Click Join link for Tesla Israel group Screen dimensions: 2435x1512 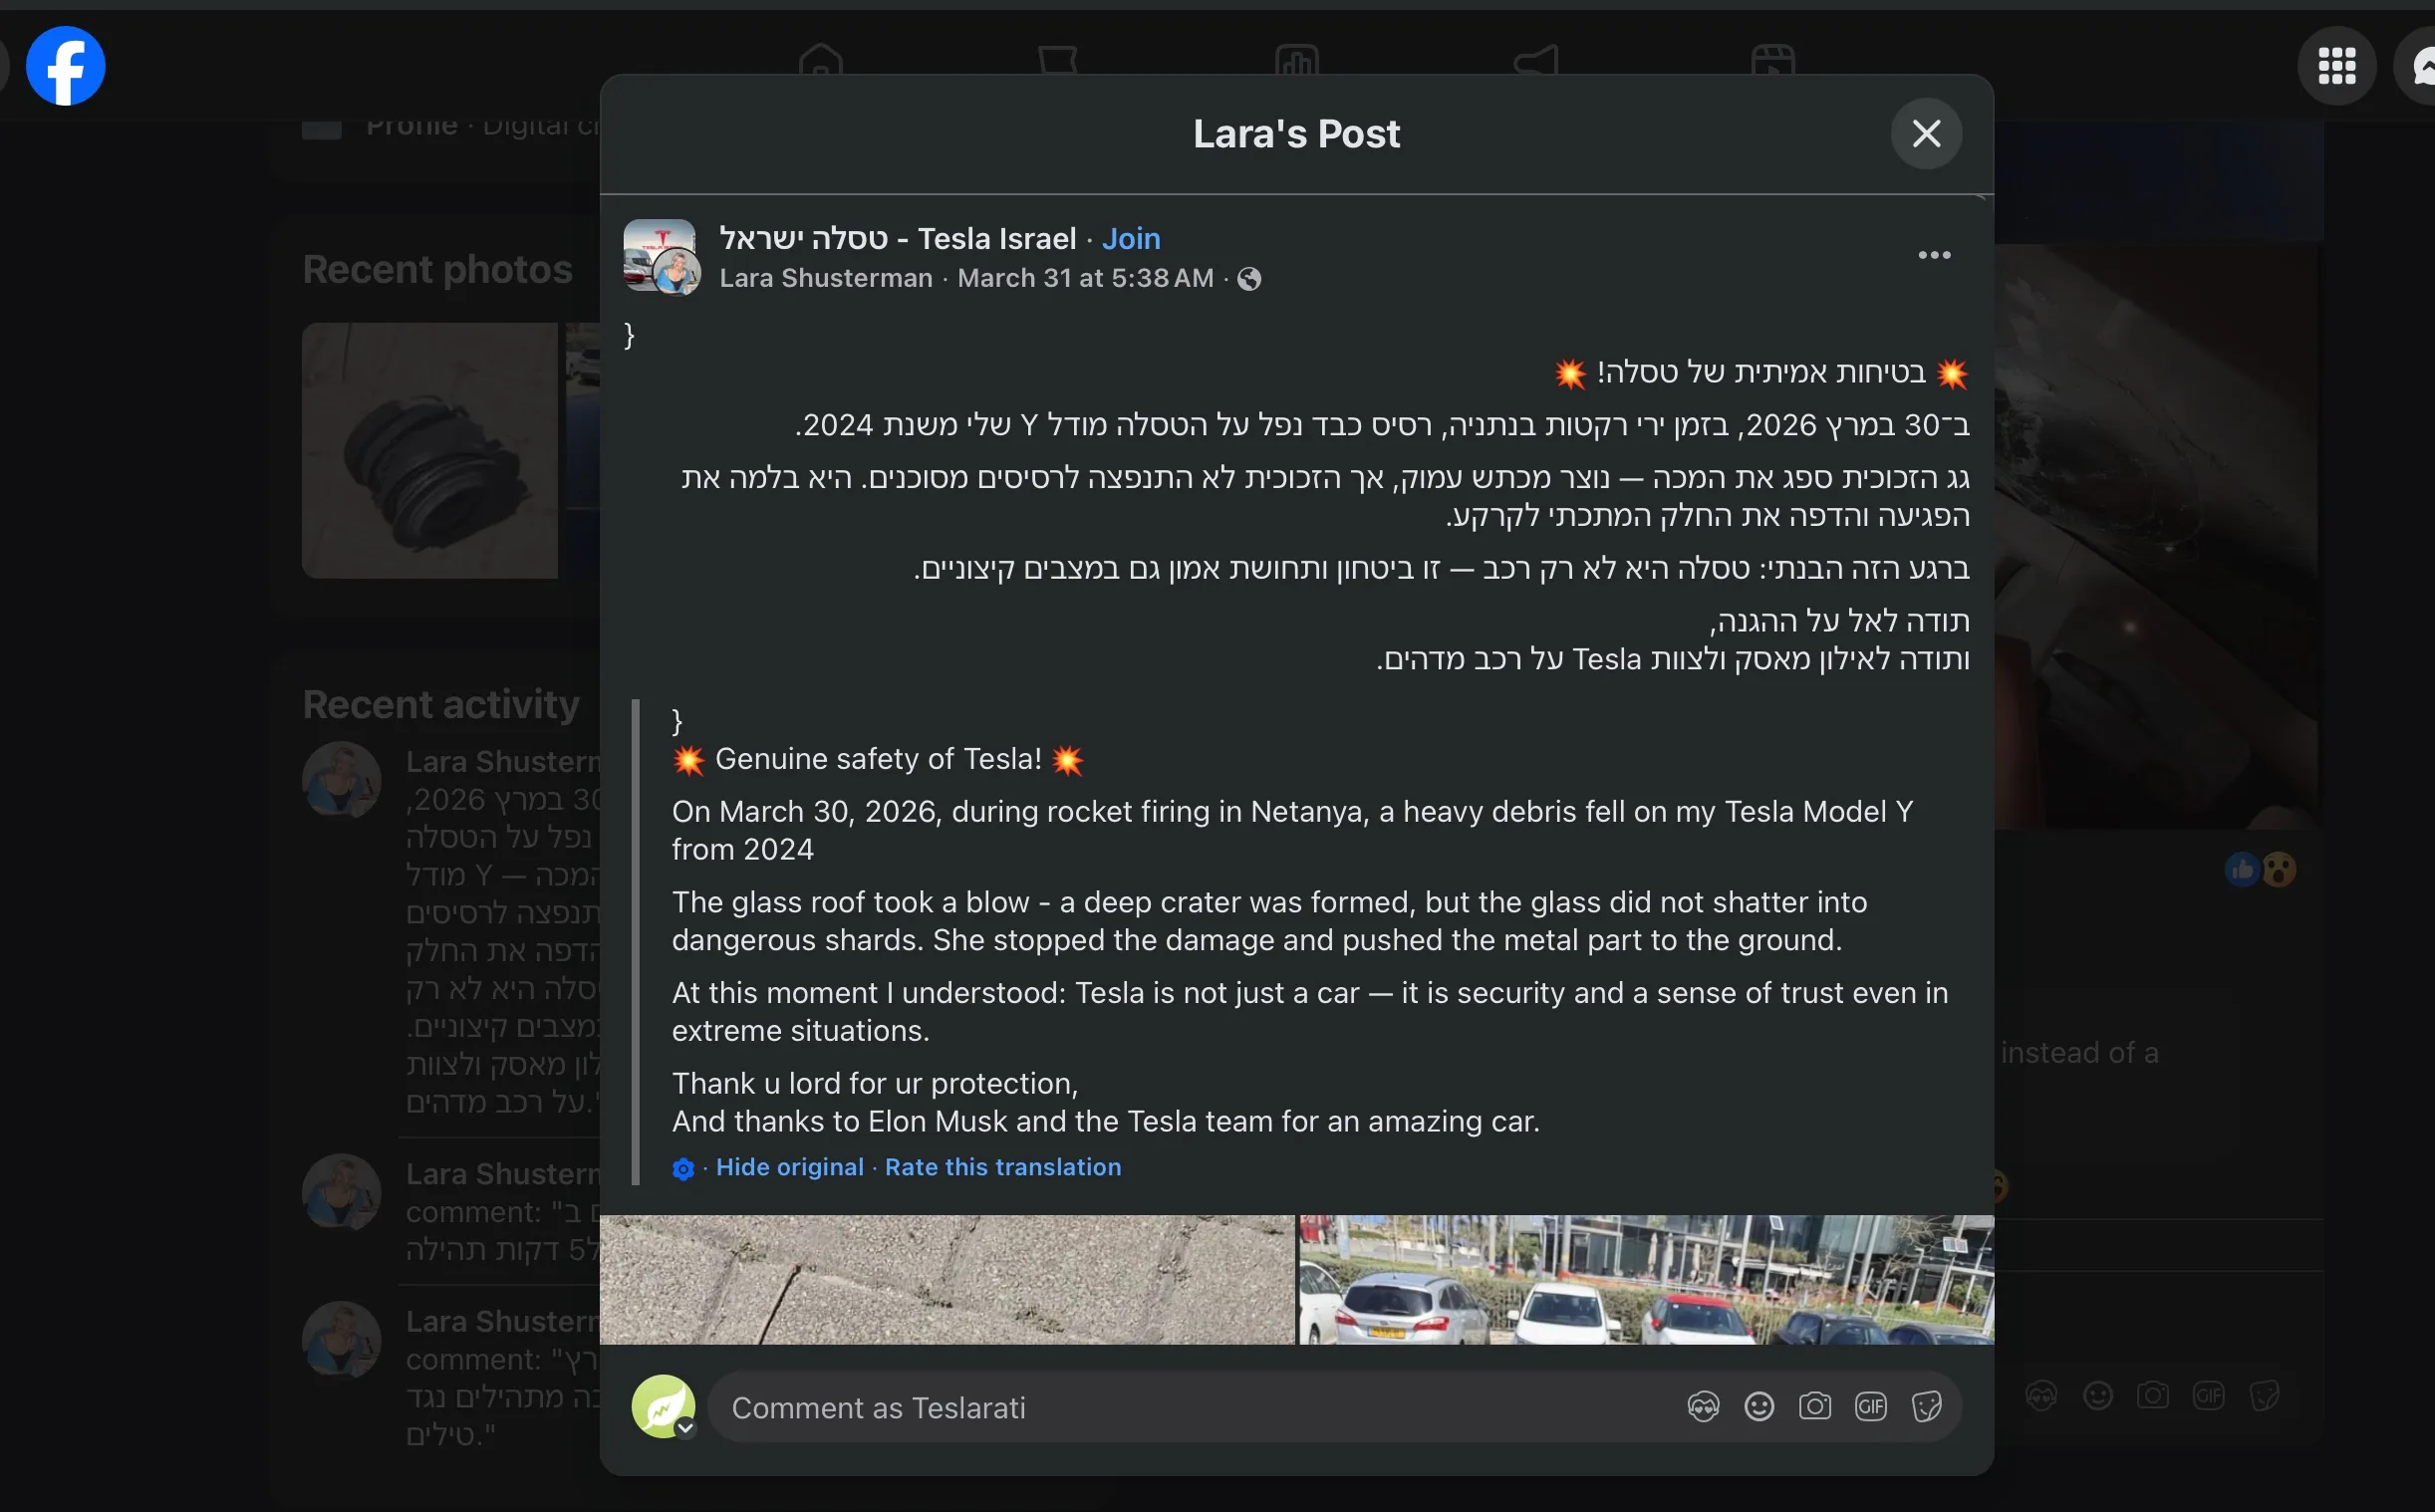(1130, 239)
